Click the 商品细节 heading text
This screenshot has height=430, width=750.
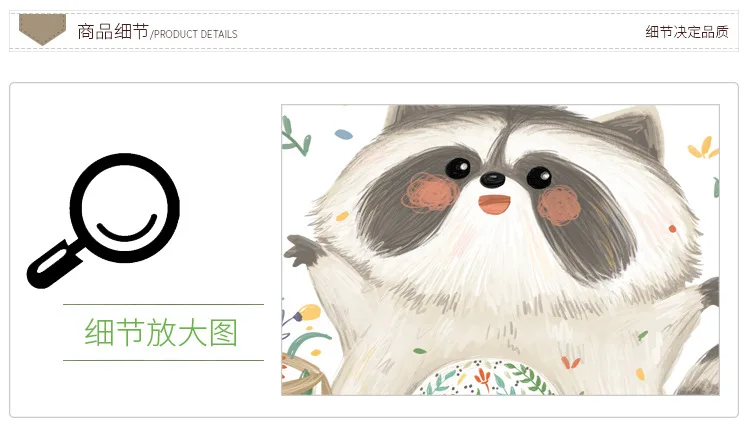tap(113, 32)
